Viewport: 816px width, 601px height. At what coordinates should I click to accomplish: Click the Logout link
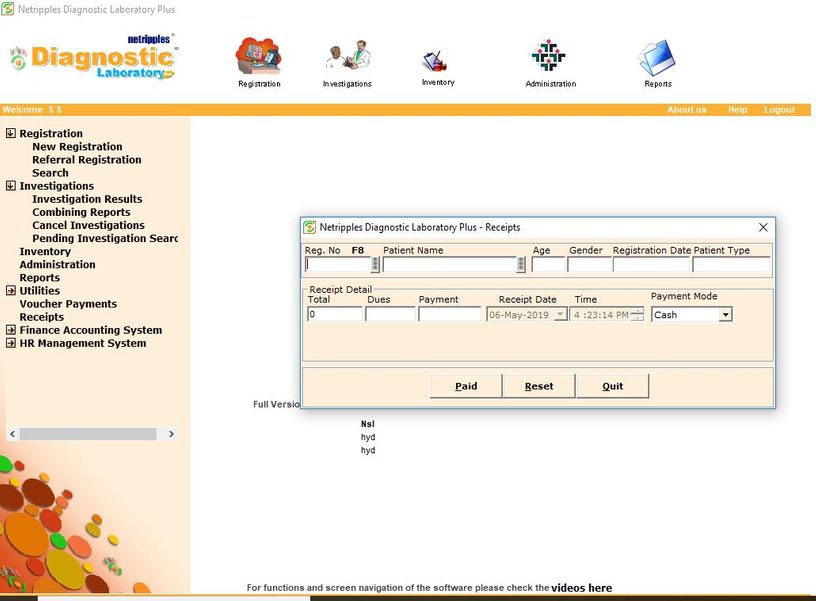click(779, 110)
